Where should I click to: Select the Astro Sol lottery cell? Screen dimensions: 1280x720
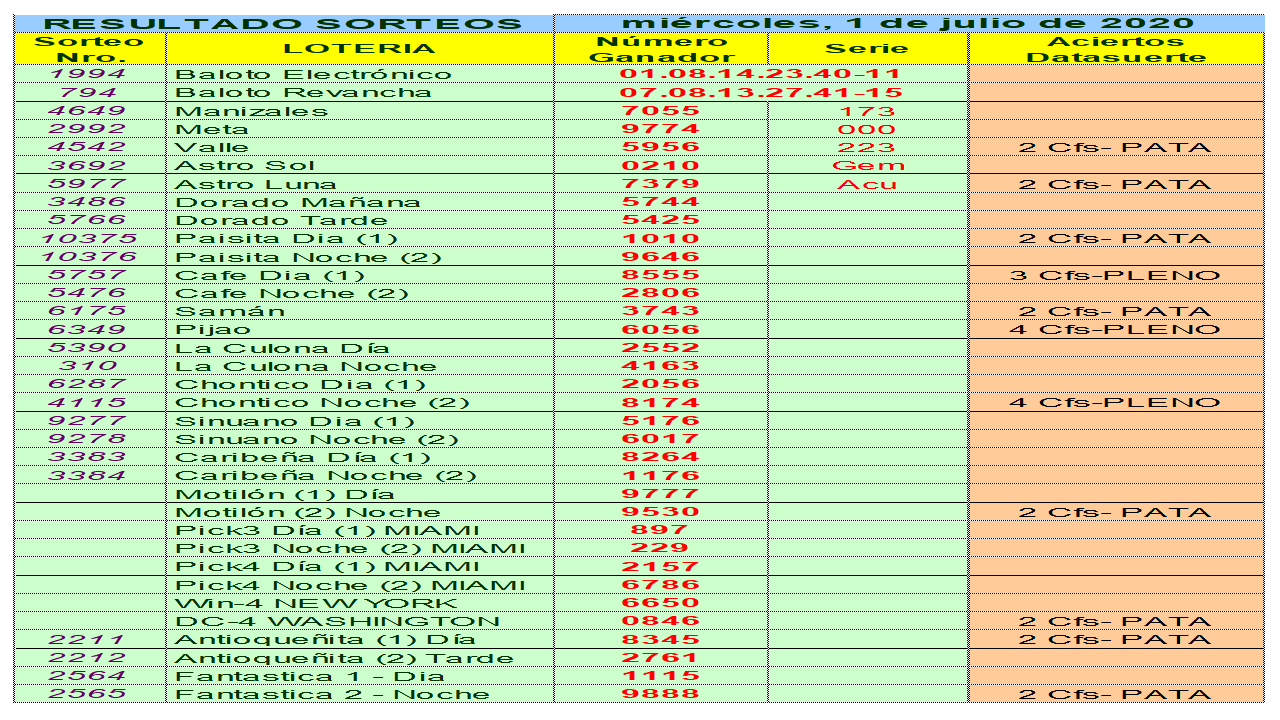click(x=360, y=166)
